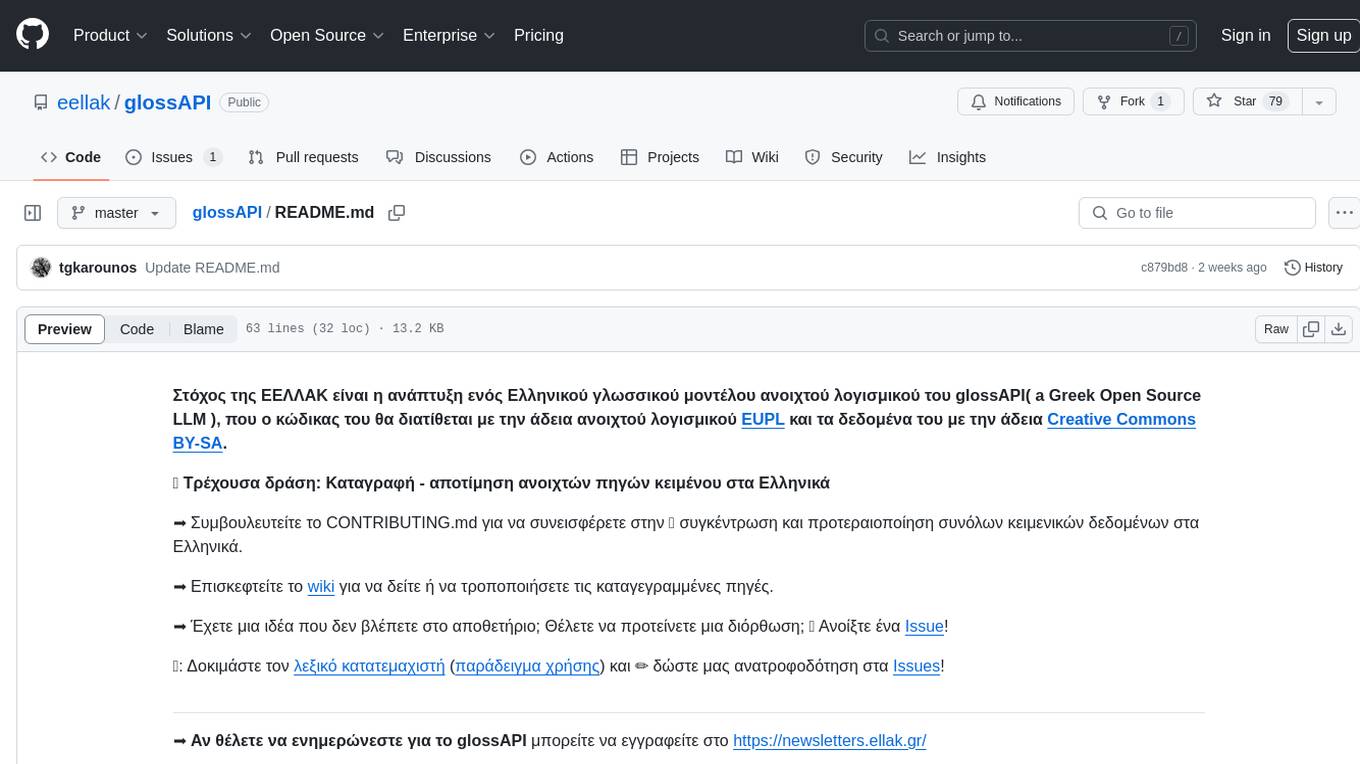The width and height of the screenshot is (1360, 764).
Task: Enable Notifications for this repository
Action: pos(1016,102)
